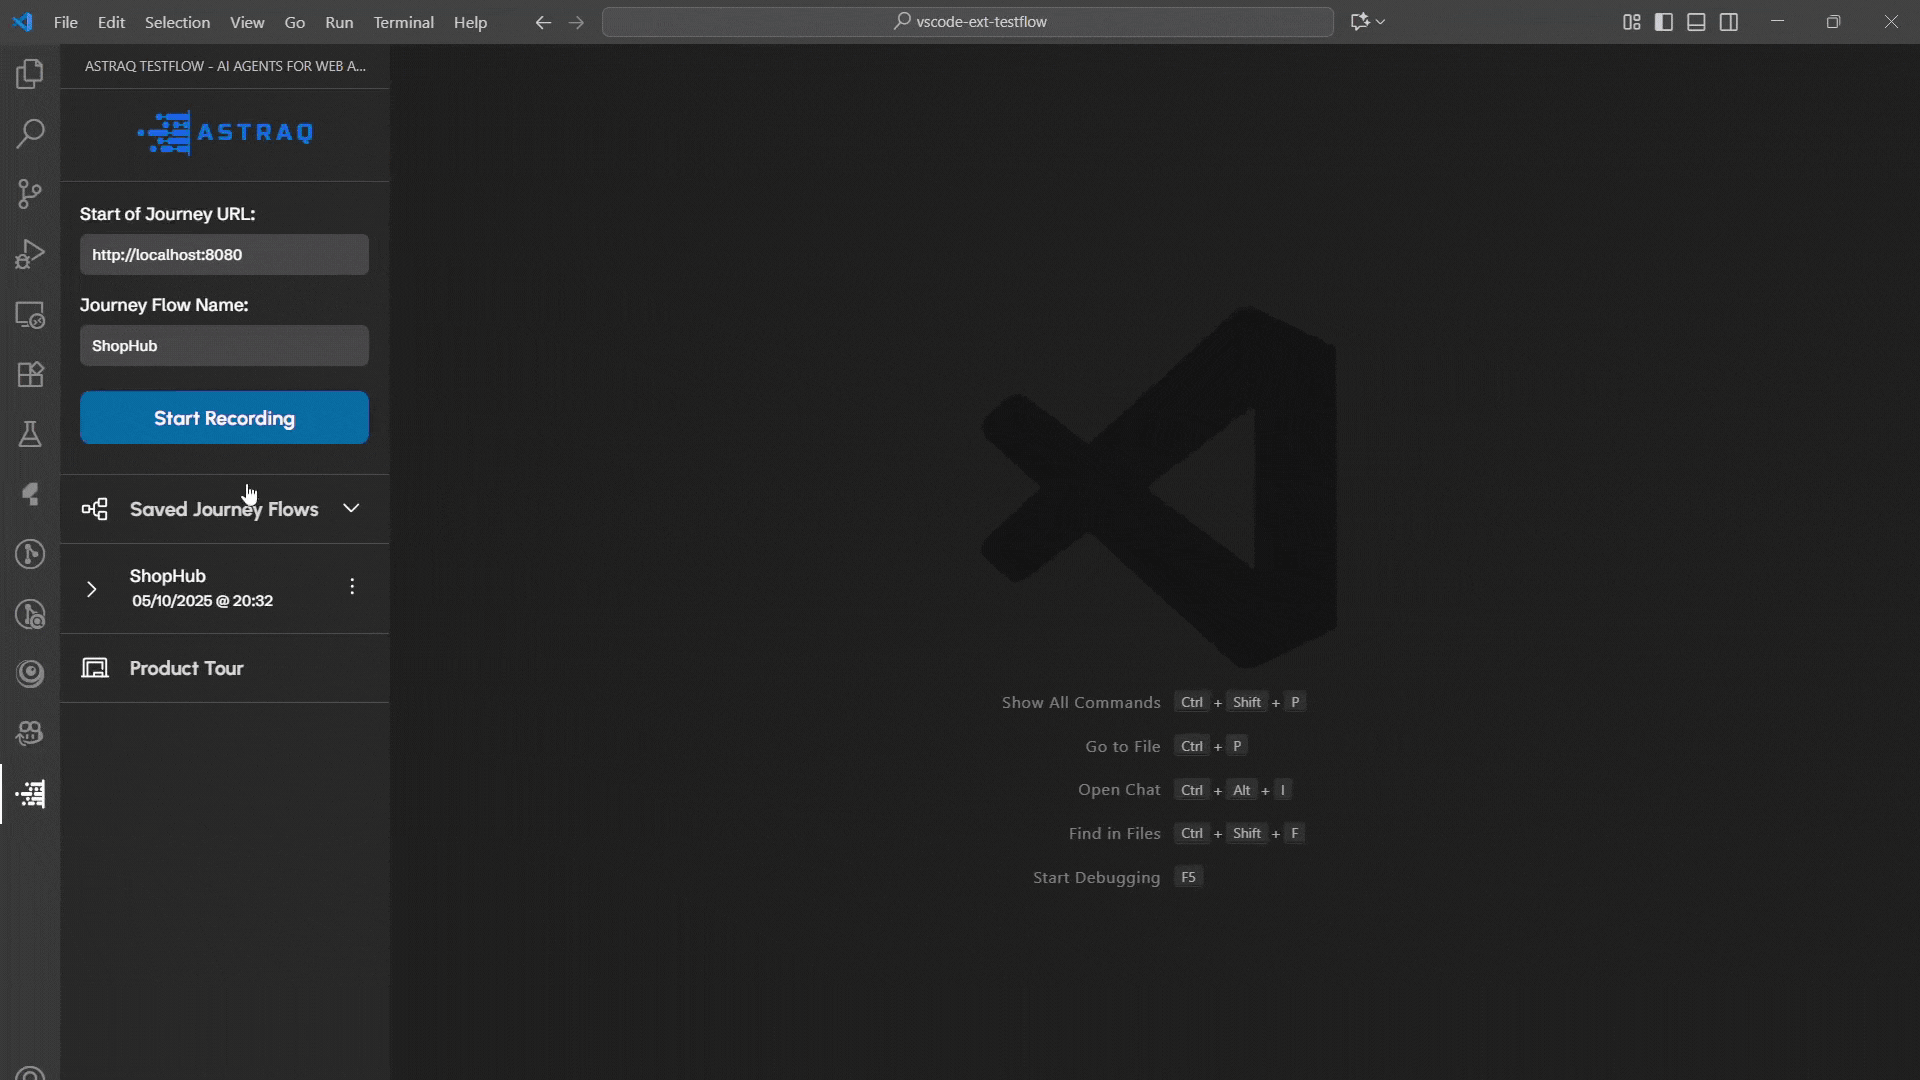Open the Search view icon
This screenshot has height=1080, width=1920.
coord(30,134)
